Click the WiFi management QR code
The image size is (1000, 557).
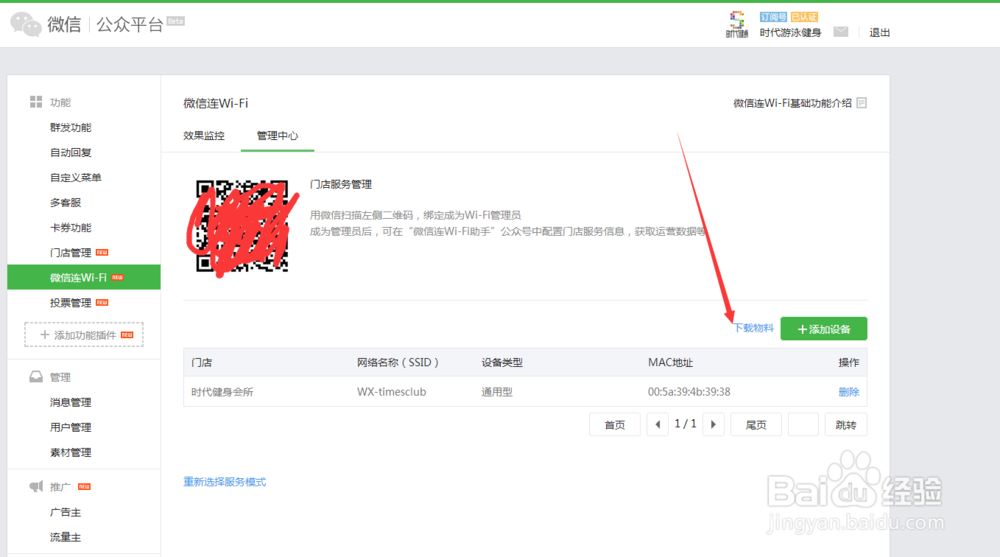point(242,226)
